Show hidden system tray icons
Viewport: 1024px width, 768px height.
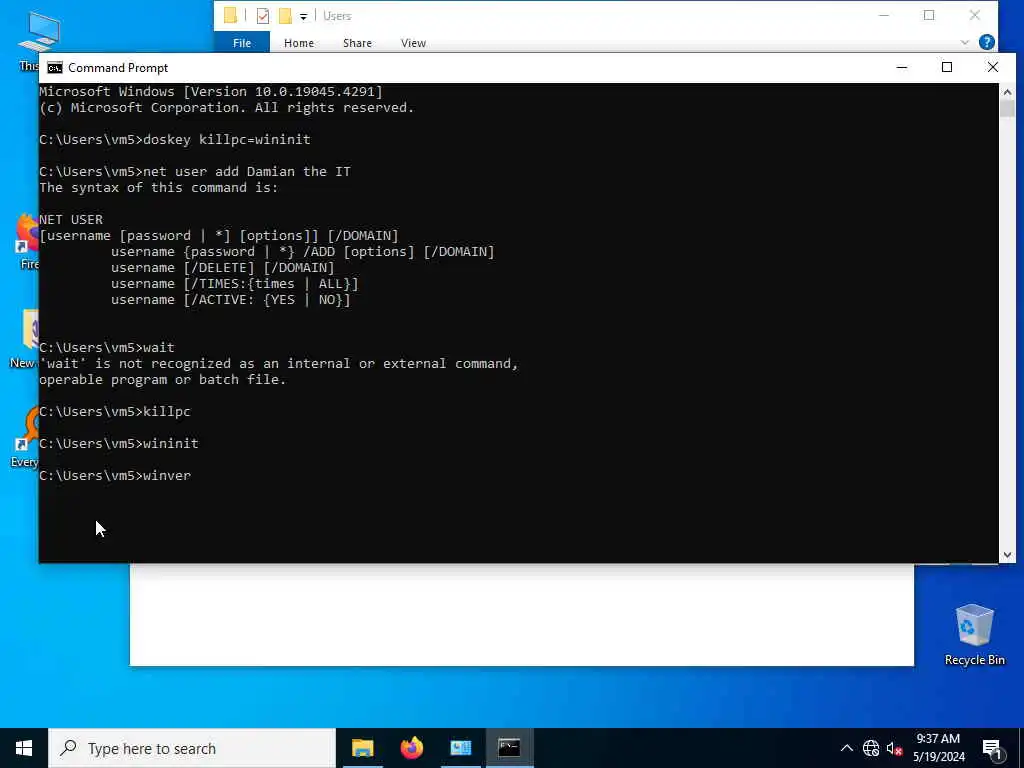click(x=846, y=748)
